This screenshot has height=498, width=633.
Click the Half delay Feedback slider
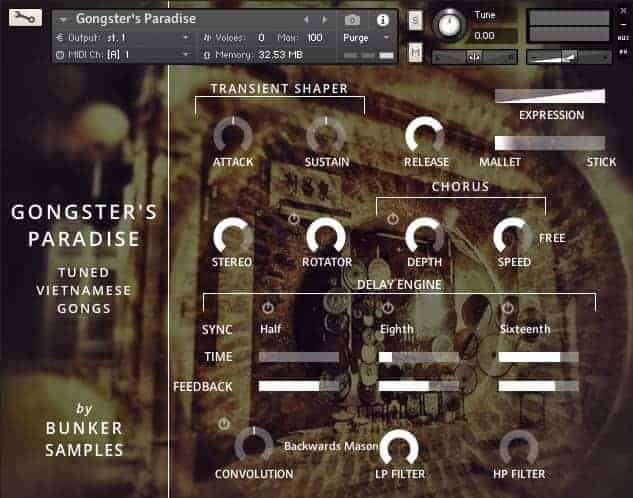click(299, 386)
